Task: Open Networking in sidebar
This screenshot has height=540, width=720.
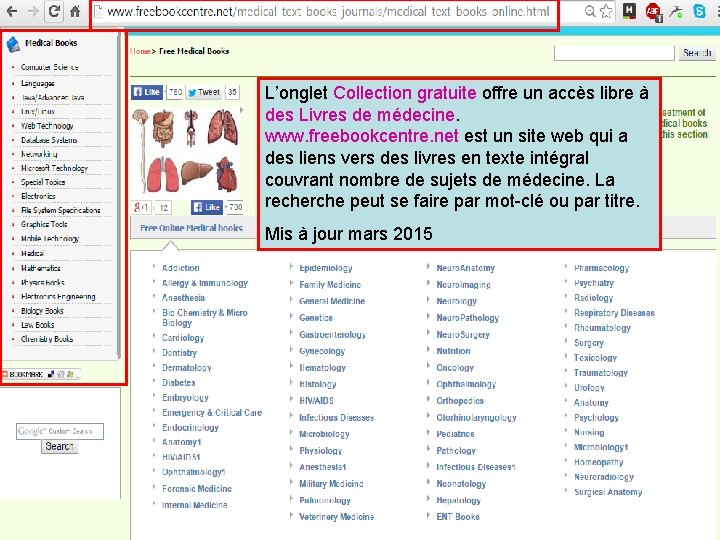Action: click(39, 154)
